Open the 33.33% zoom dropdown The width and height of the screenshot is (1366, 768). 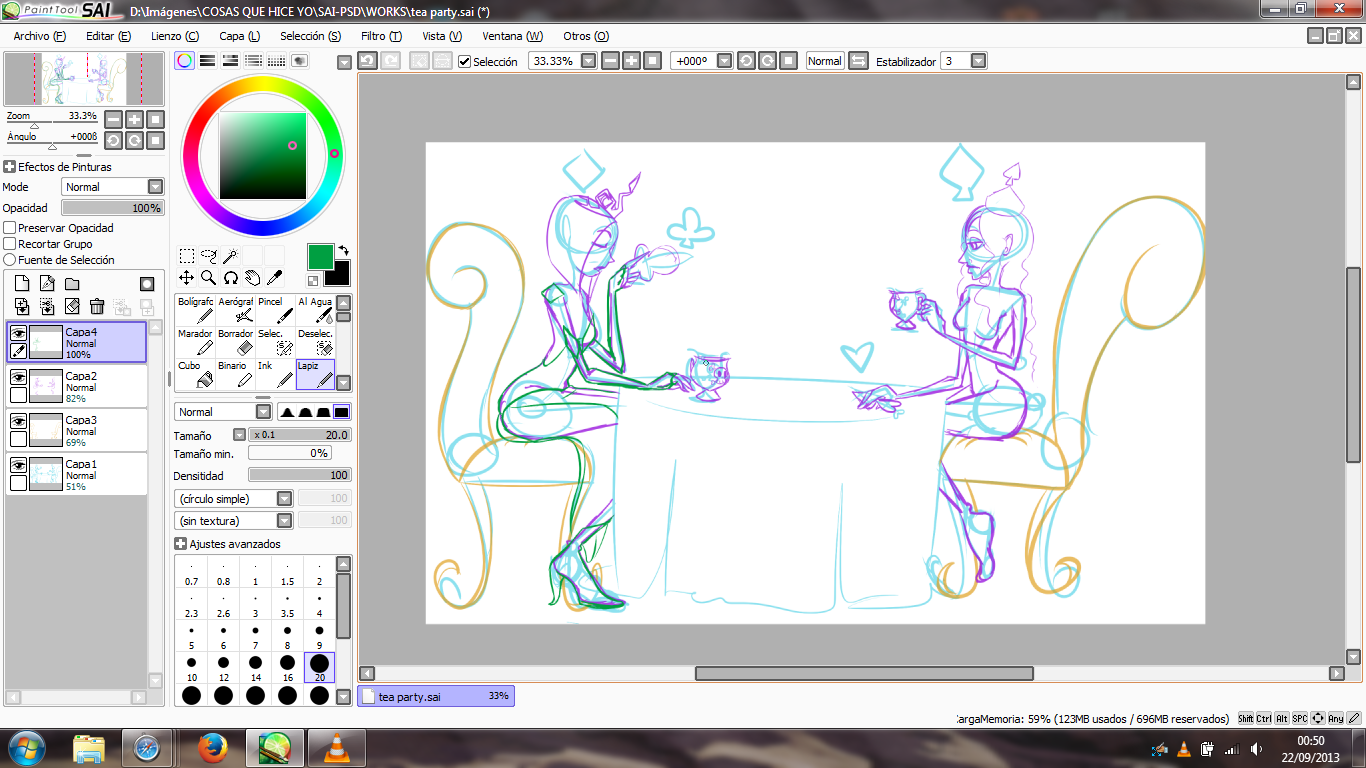click(588, 61)
